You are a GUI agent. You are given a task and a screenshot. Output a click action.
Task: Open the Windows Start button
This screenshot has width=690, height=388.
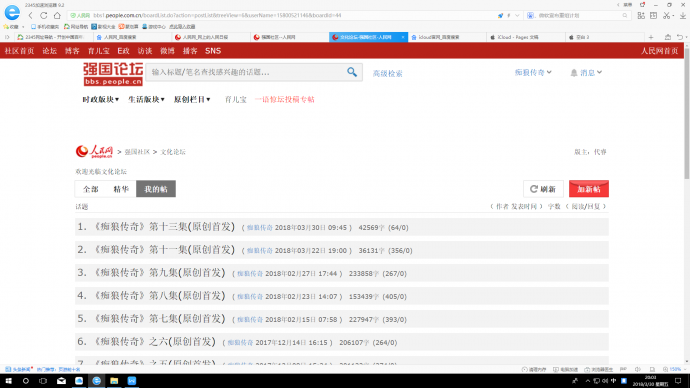tap(8, 381)
